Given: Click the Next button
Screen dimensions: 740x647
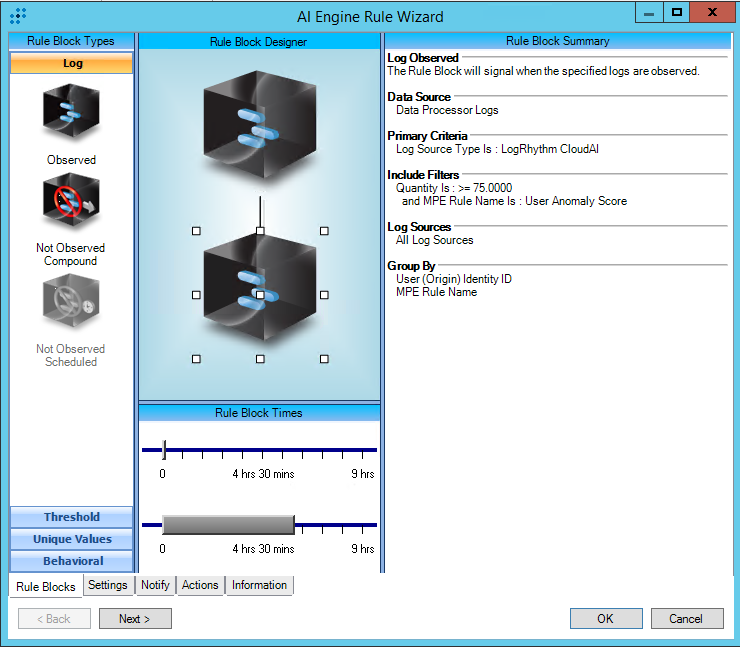Looking at the screenshot, I should pyautogui.click(x=135, y=619).
